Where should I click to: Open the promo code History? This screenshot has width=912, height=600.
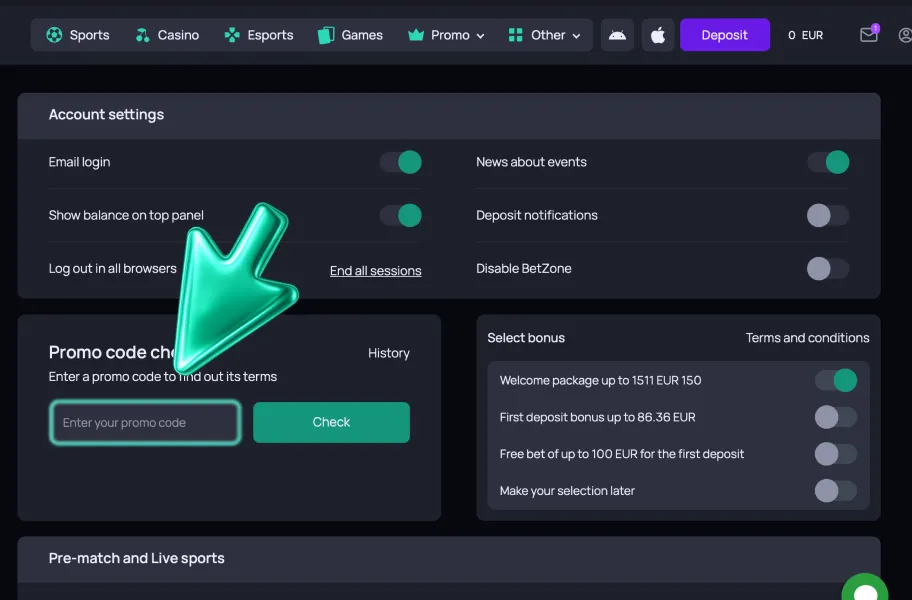pos(388,352)
